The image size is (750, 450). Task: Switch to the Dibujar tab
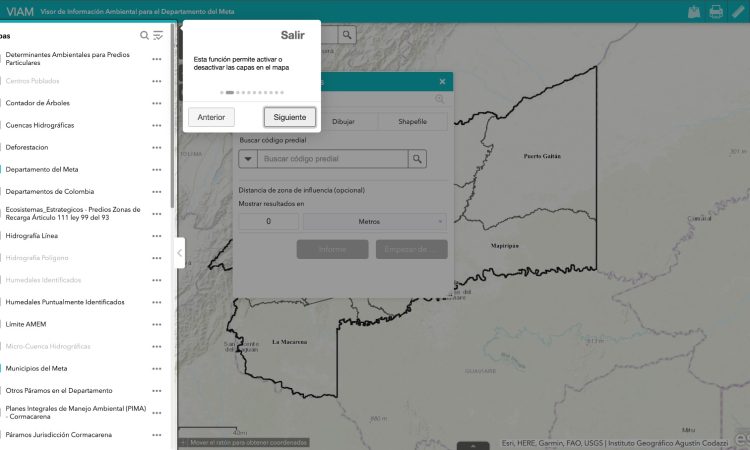(343, 121)
